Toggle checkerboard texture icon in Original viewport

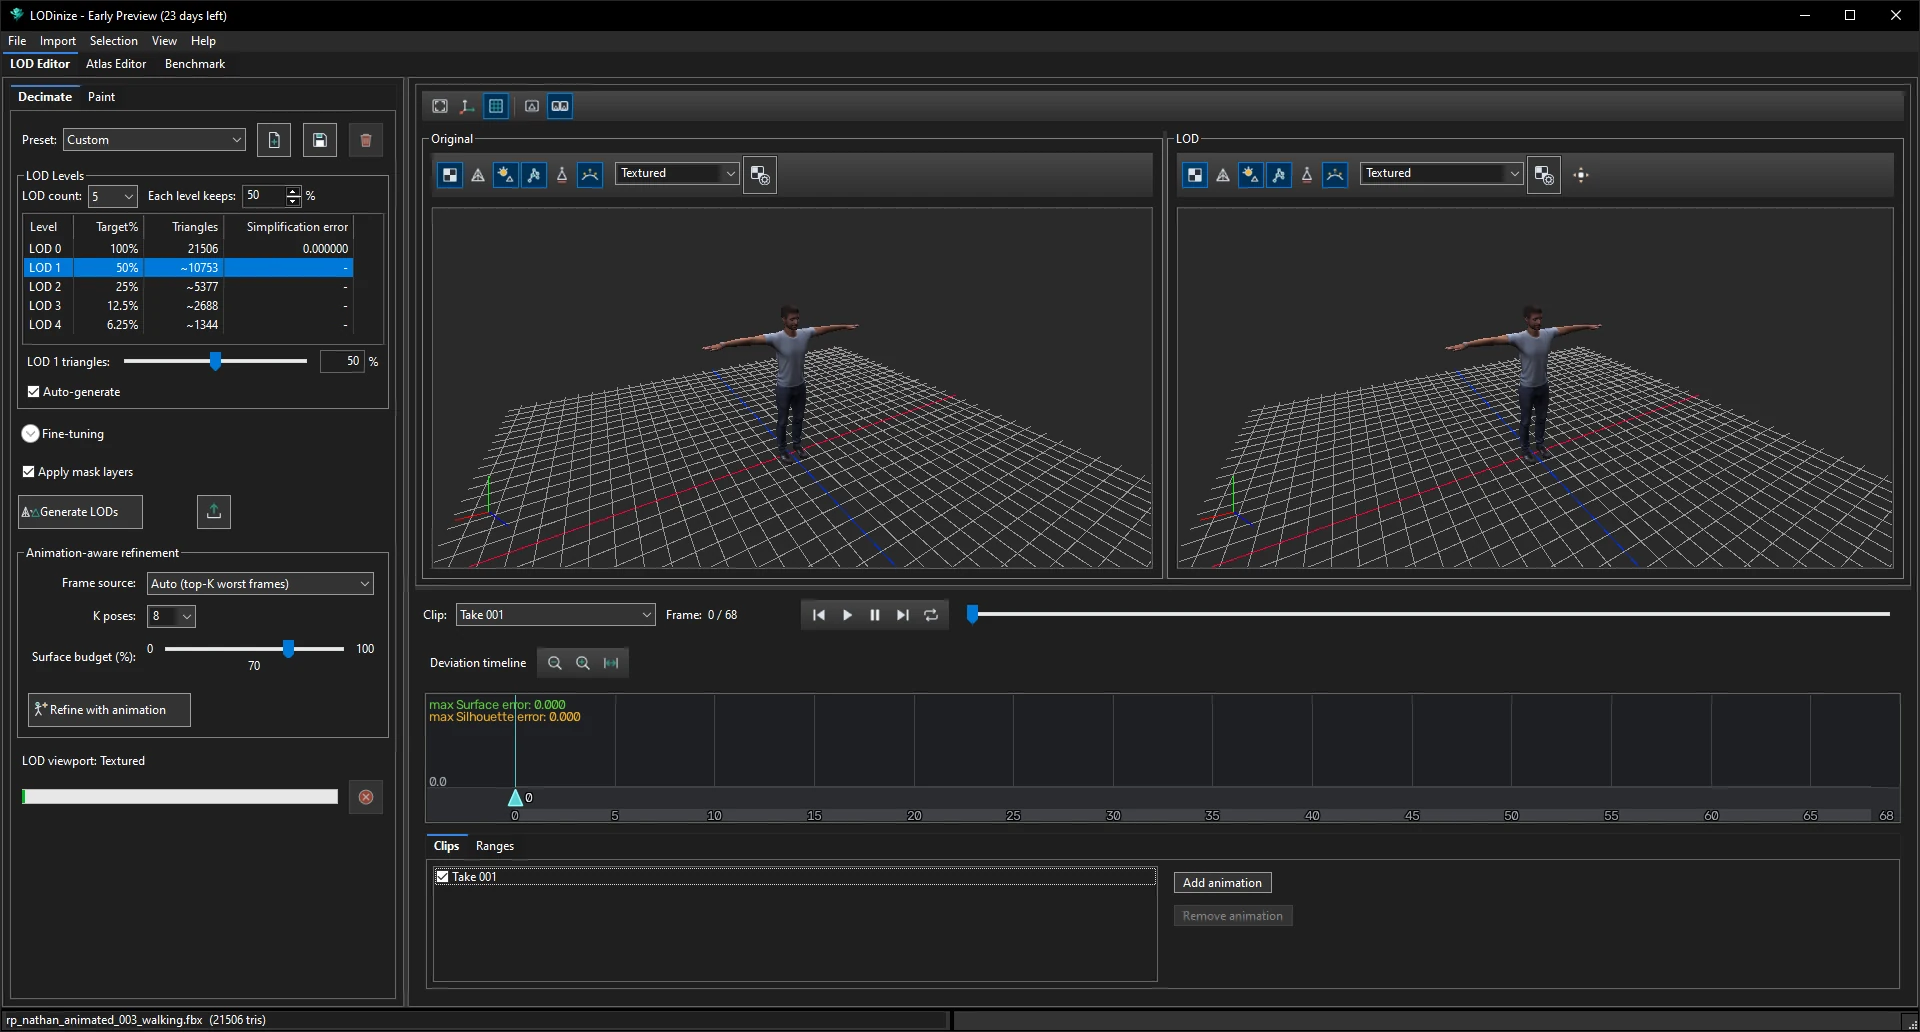click(450, 175)
